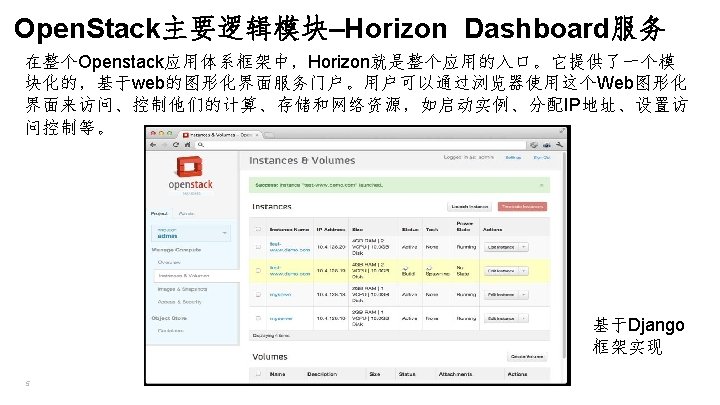
Task: Open Images & Snapshots in the sidebar
Action: pos(182,289)
